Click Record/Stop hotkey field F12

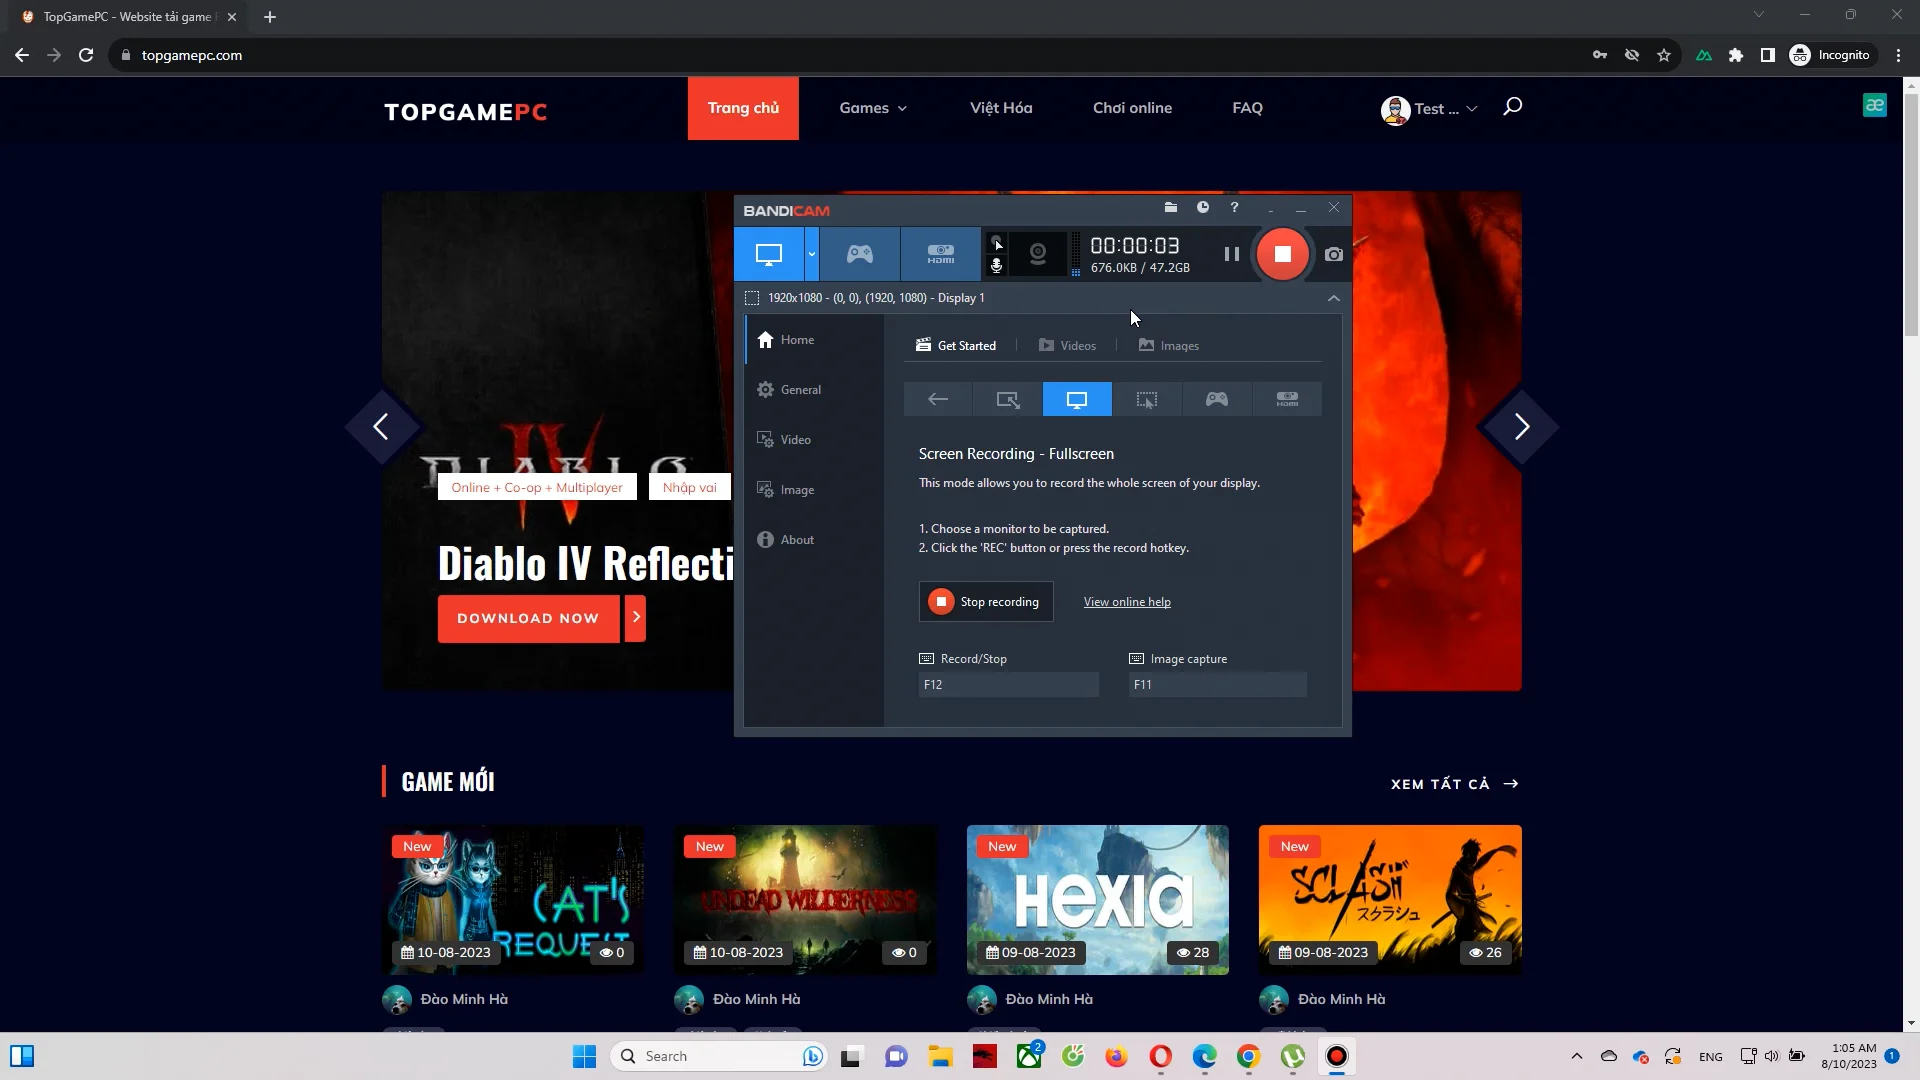[1008, 685]
